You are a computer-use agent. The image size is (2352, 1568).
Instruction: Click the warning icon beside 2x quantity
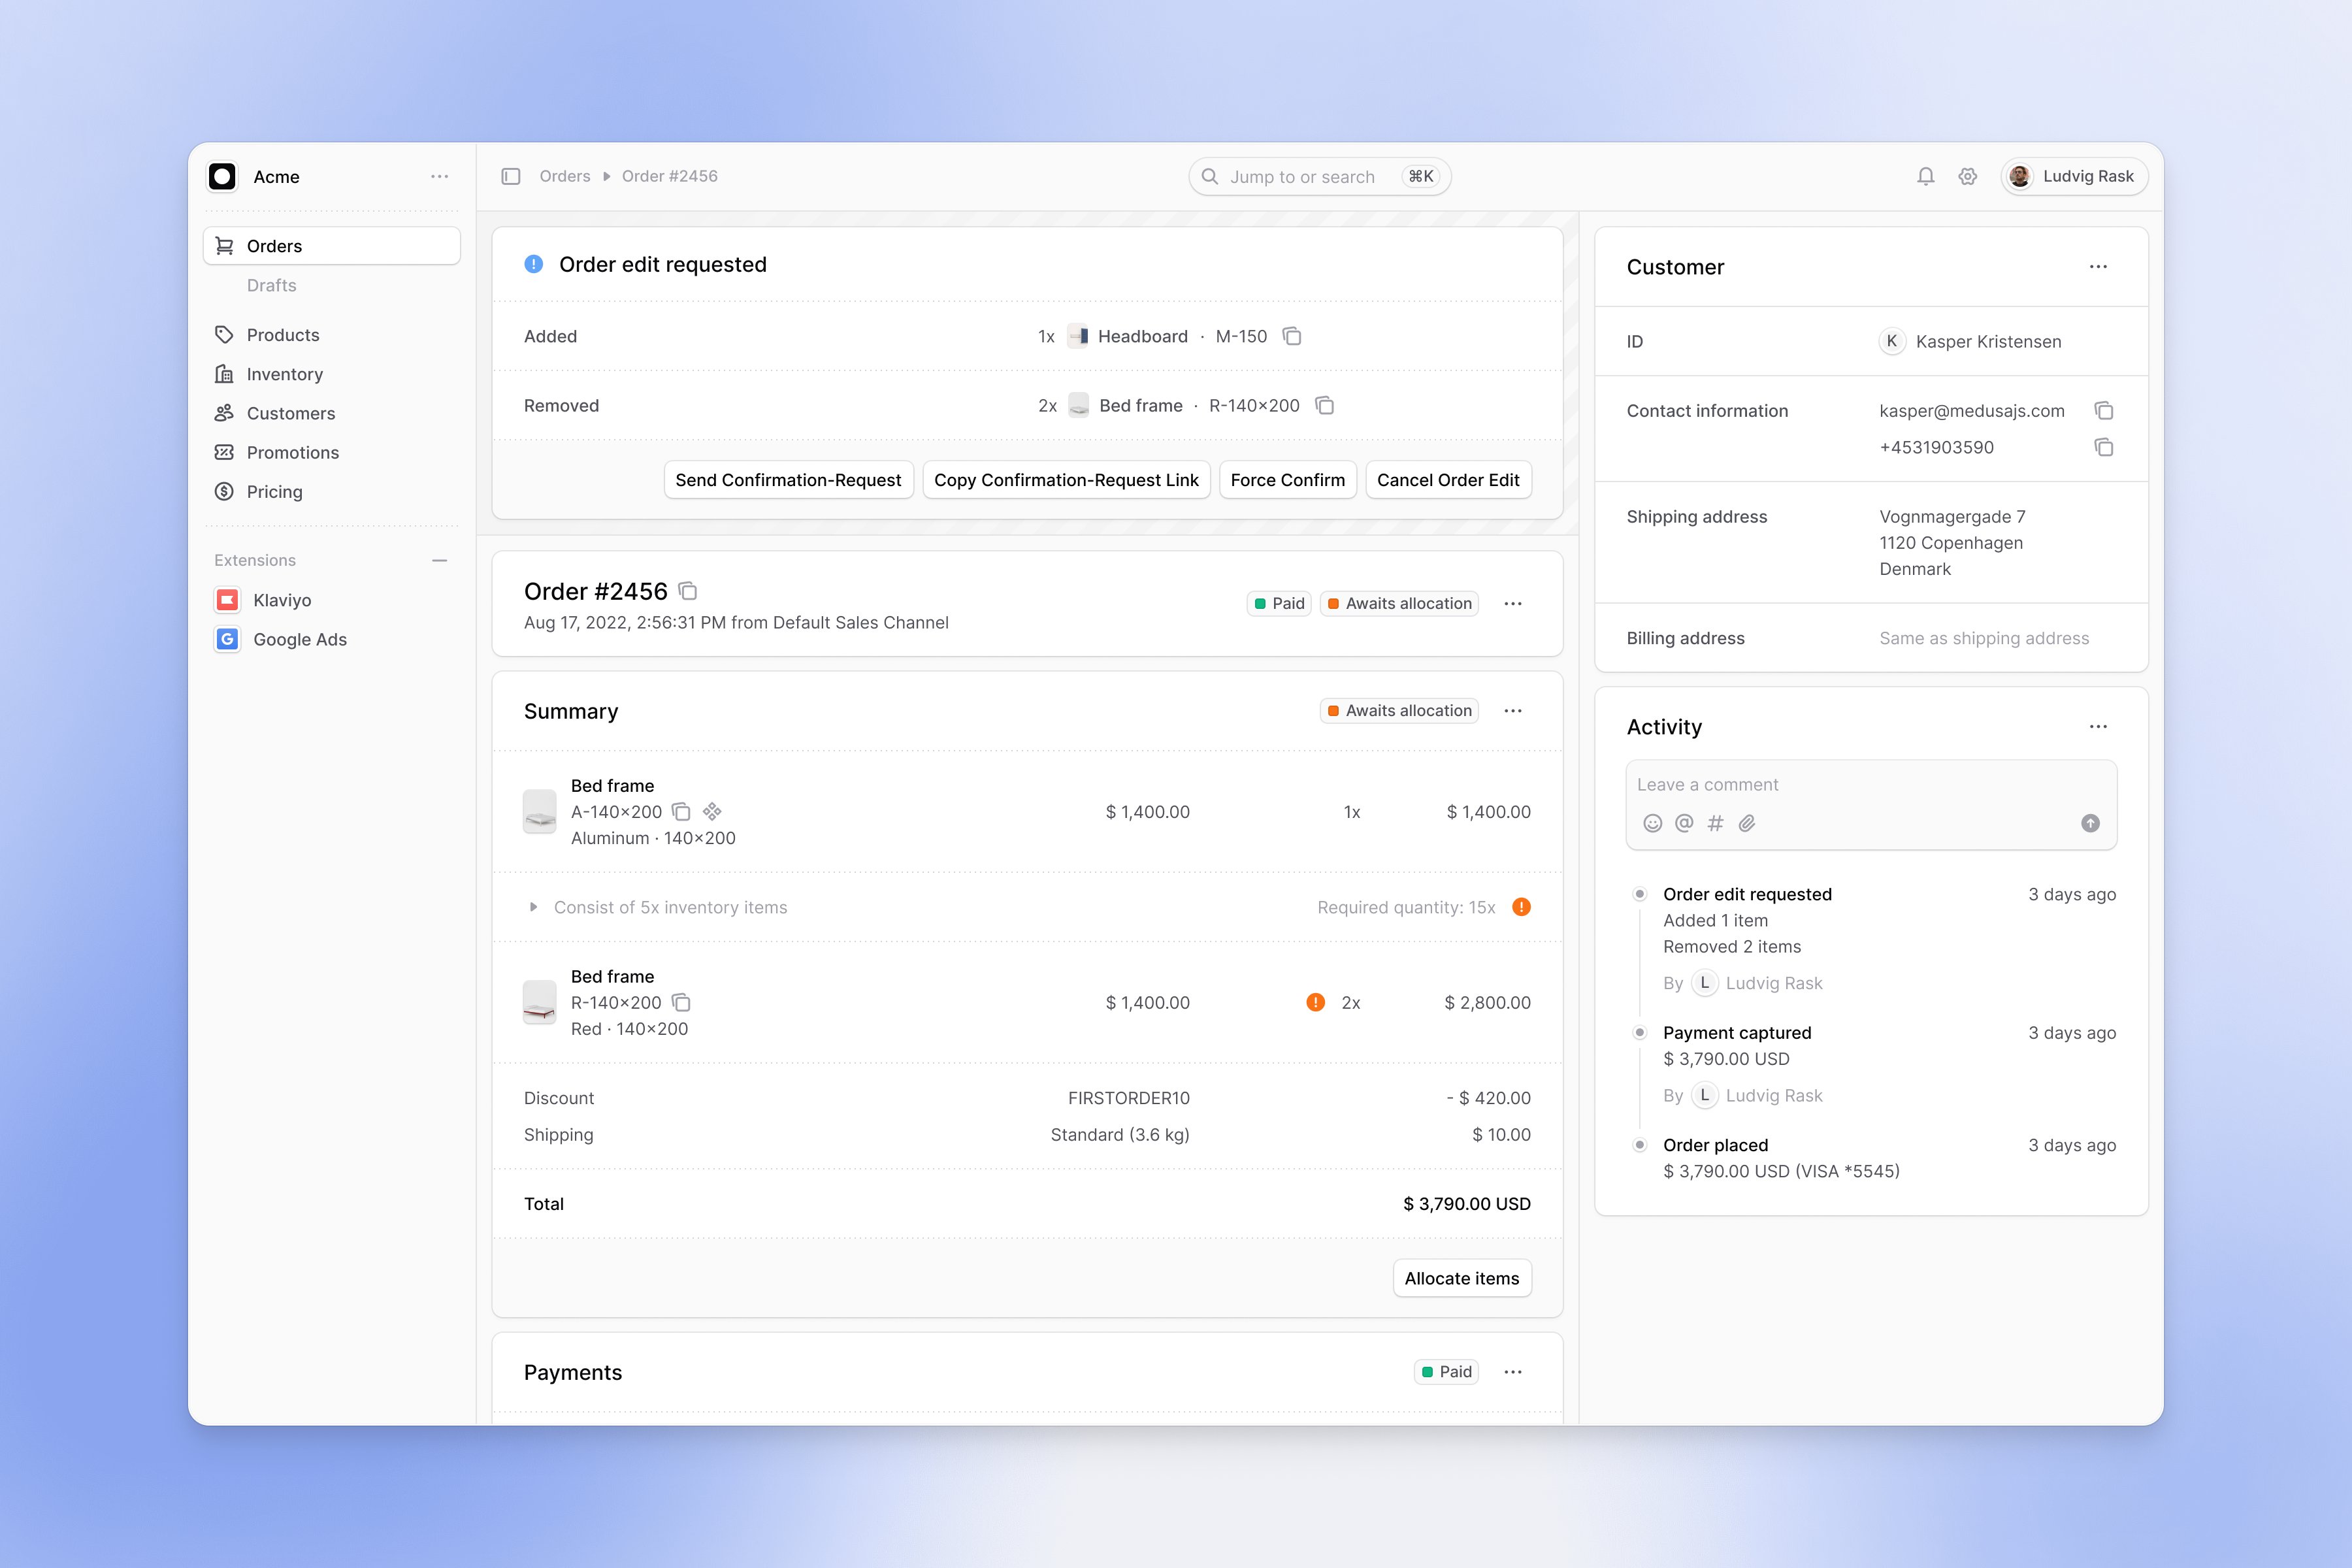click(x=1316, y=1003)
